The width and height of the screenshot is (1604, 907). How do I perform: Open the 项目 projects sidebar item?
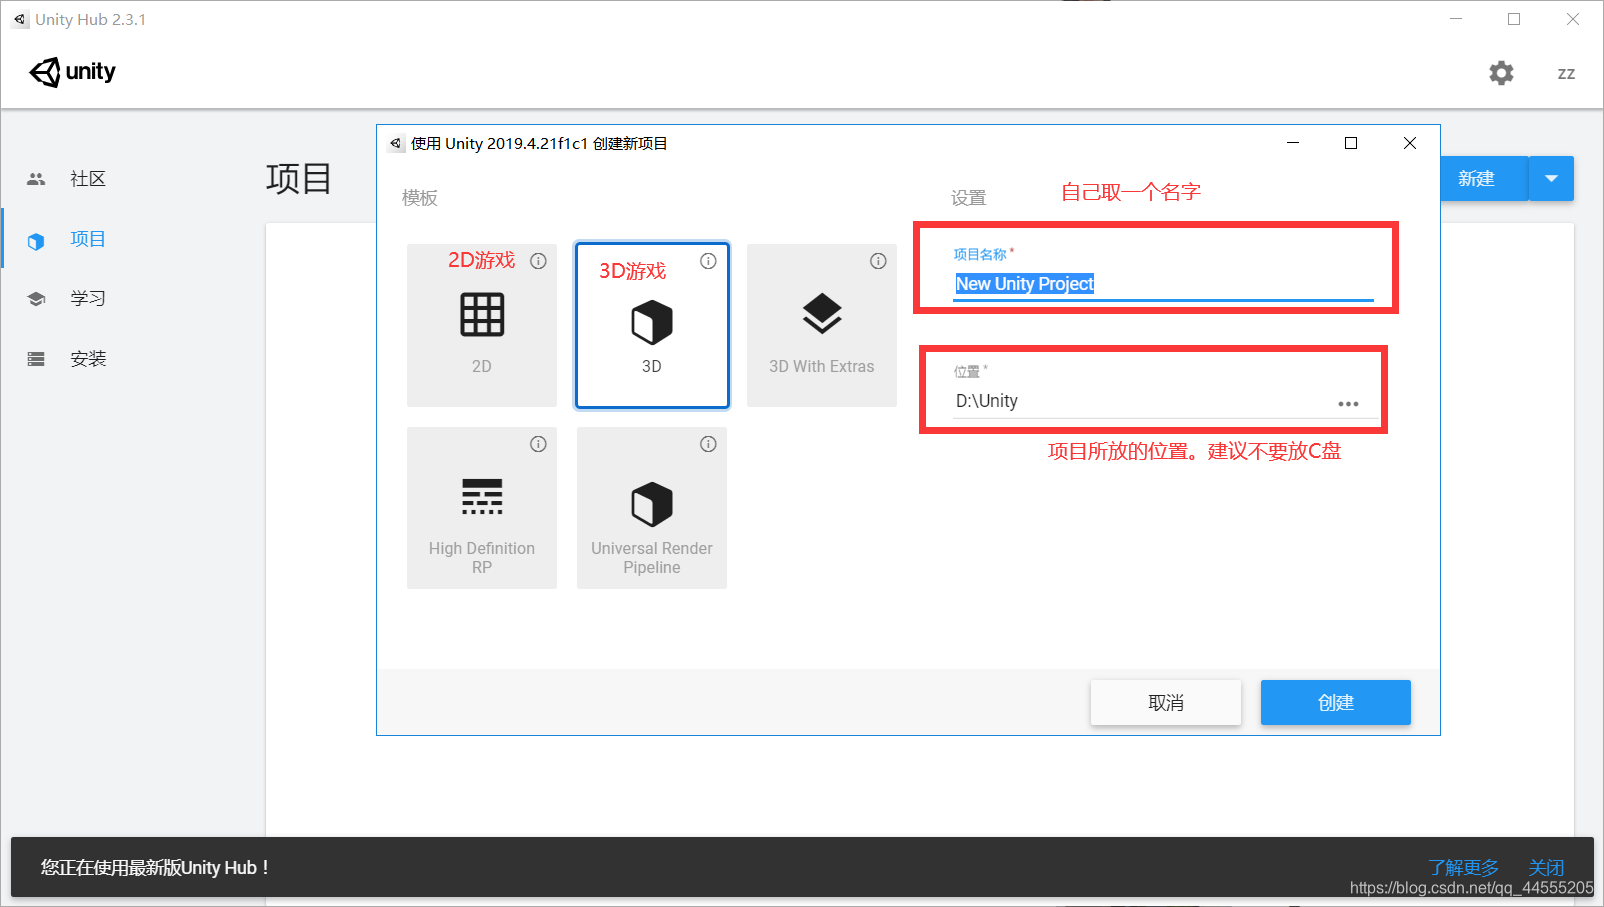pos(88,239)
